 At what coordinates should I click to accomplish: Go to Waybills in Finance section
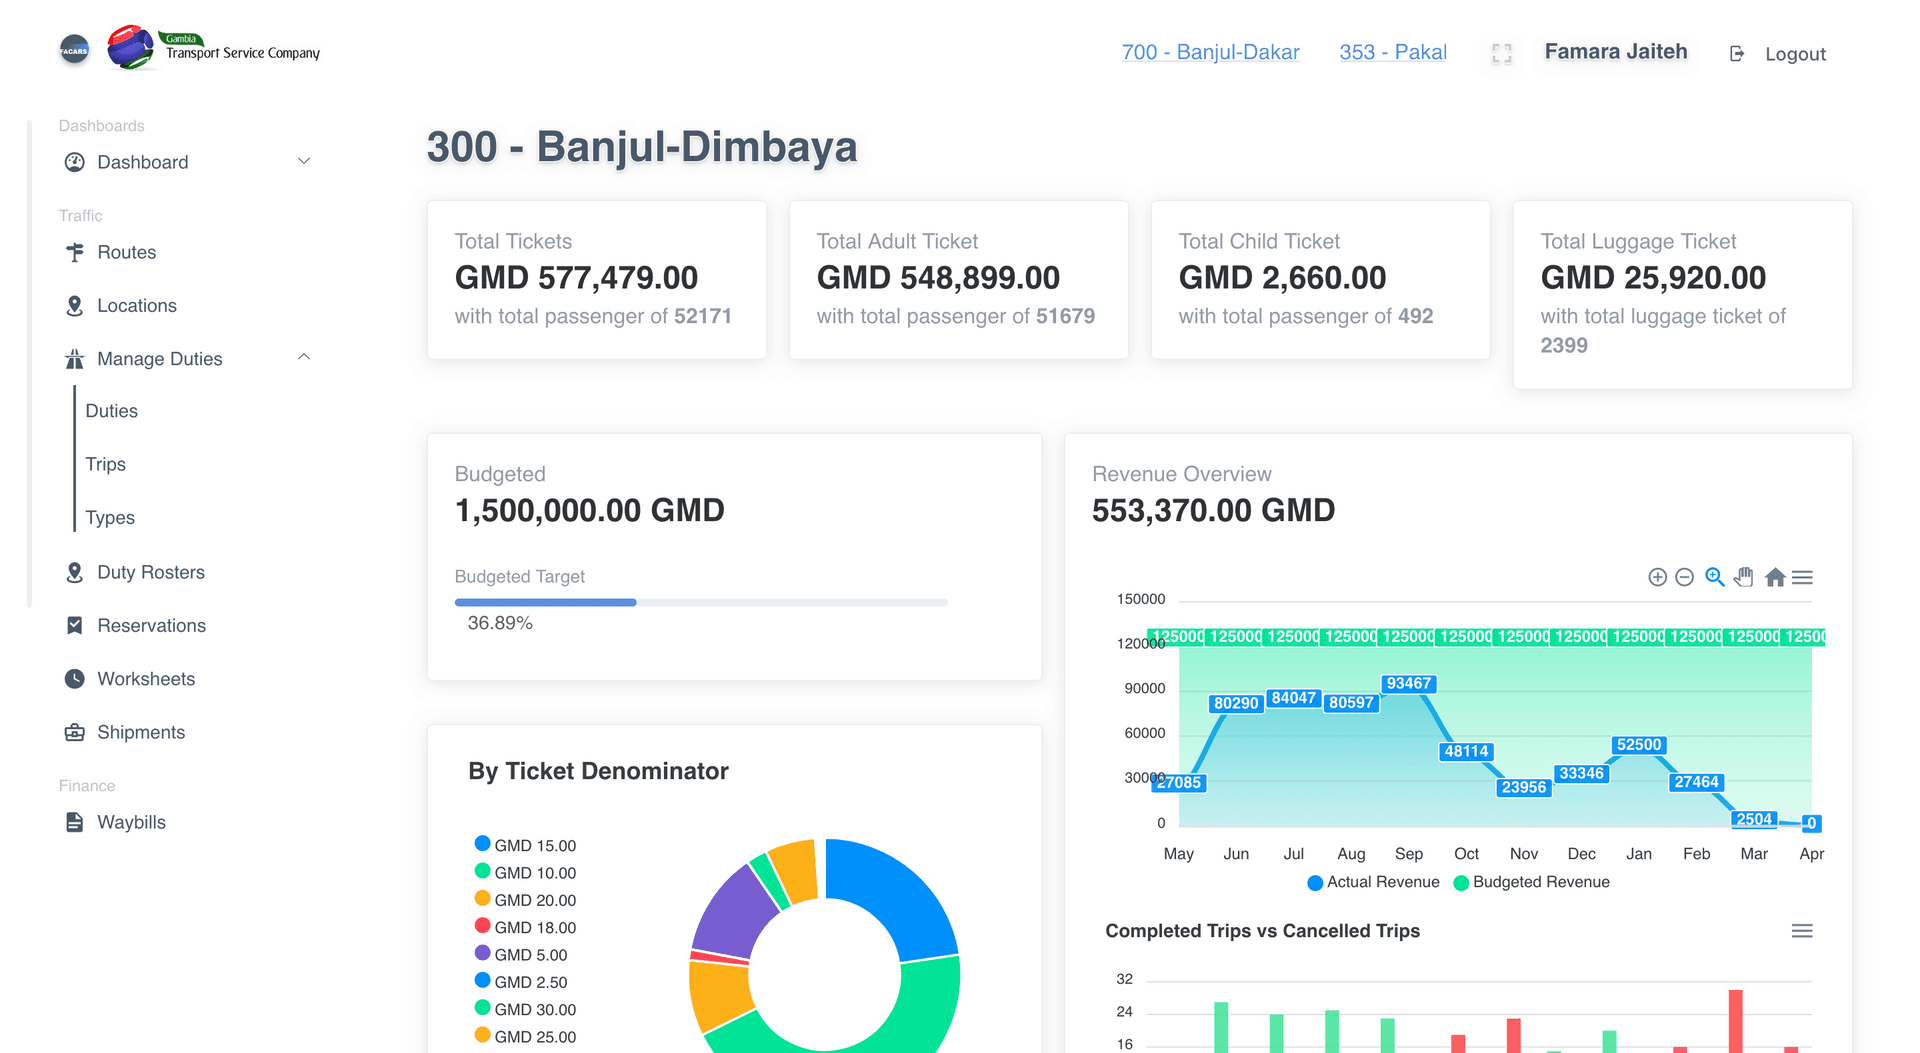click(x=131, y=822)
